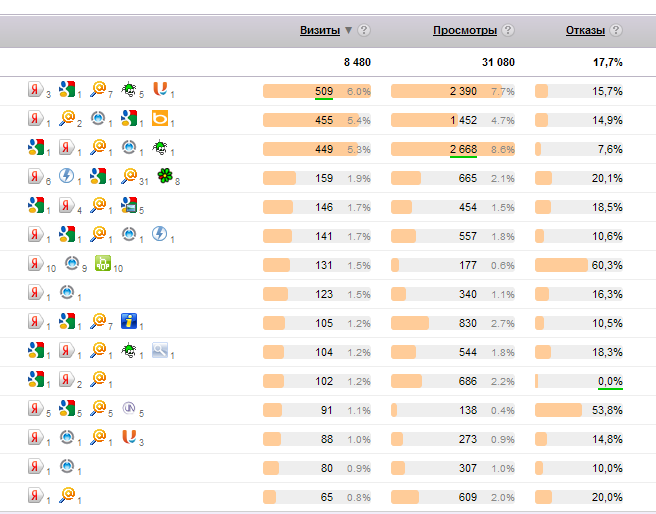This screenshot has height=514, width=656.
Task: Open the help hint next to Просмотры
Action: click(x=508, y=30)
